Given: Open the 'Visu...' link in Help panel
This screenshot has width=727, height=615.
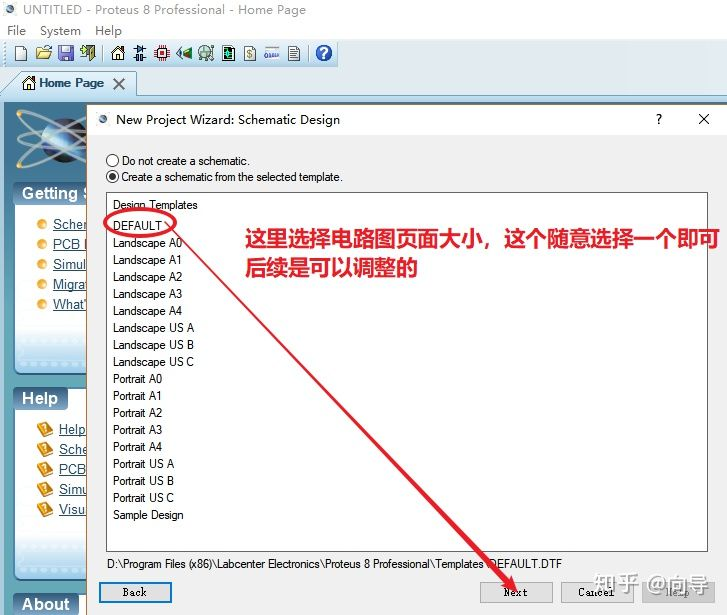Looking at the screenshot, I should 72,509.
